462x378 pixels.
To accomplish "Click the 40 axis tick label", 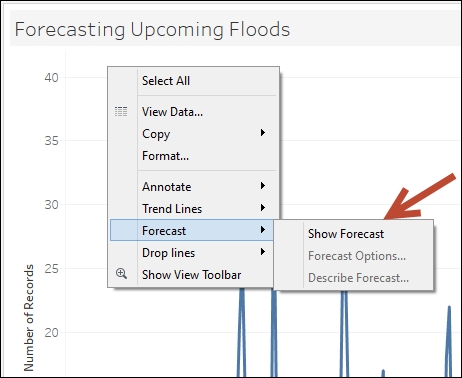I will 51,78.
